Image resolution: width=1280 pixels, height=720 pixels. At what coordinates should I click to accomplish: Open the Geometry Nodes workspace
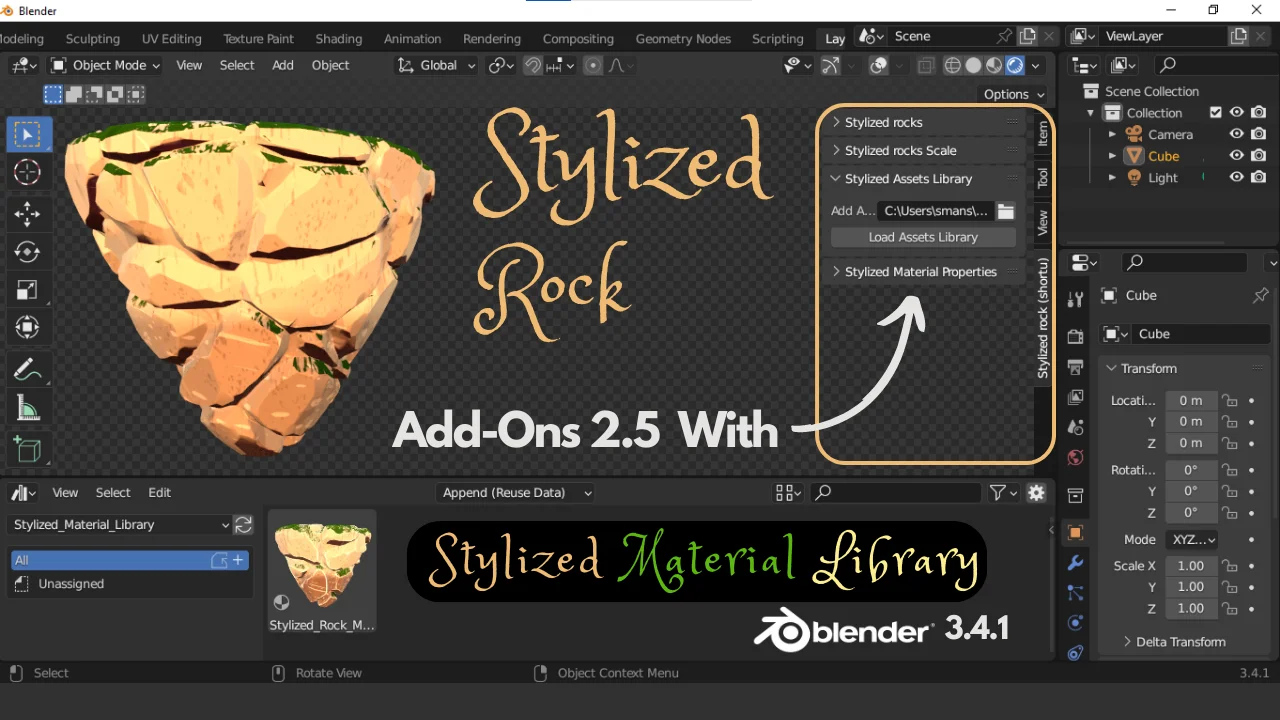click(x=683, y=38)
